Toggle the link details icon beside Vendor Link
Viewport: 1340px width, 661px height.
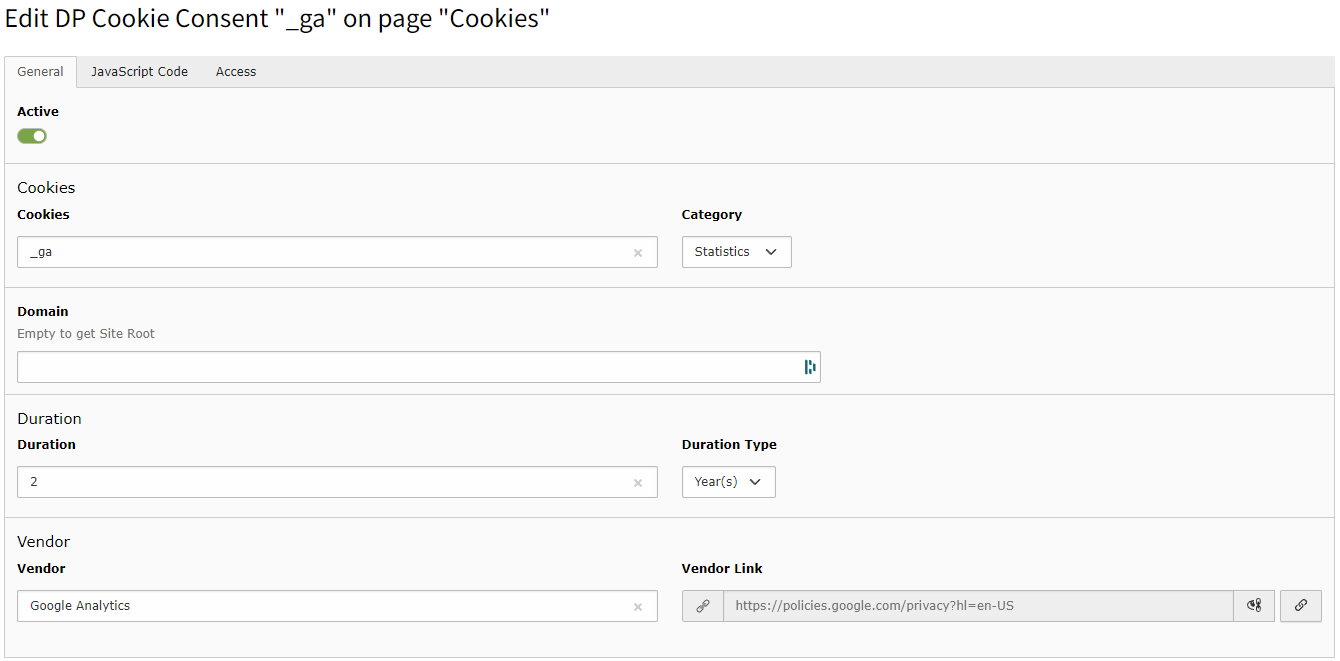[x=1254, y=606]
